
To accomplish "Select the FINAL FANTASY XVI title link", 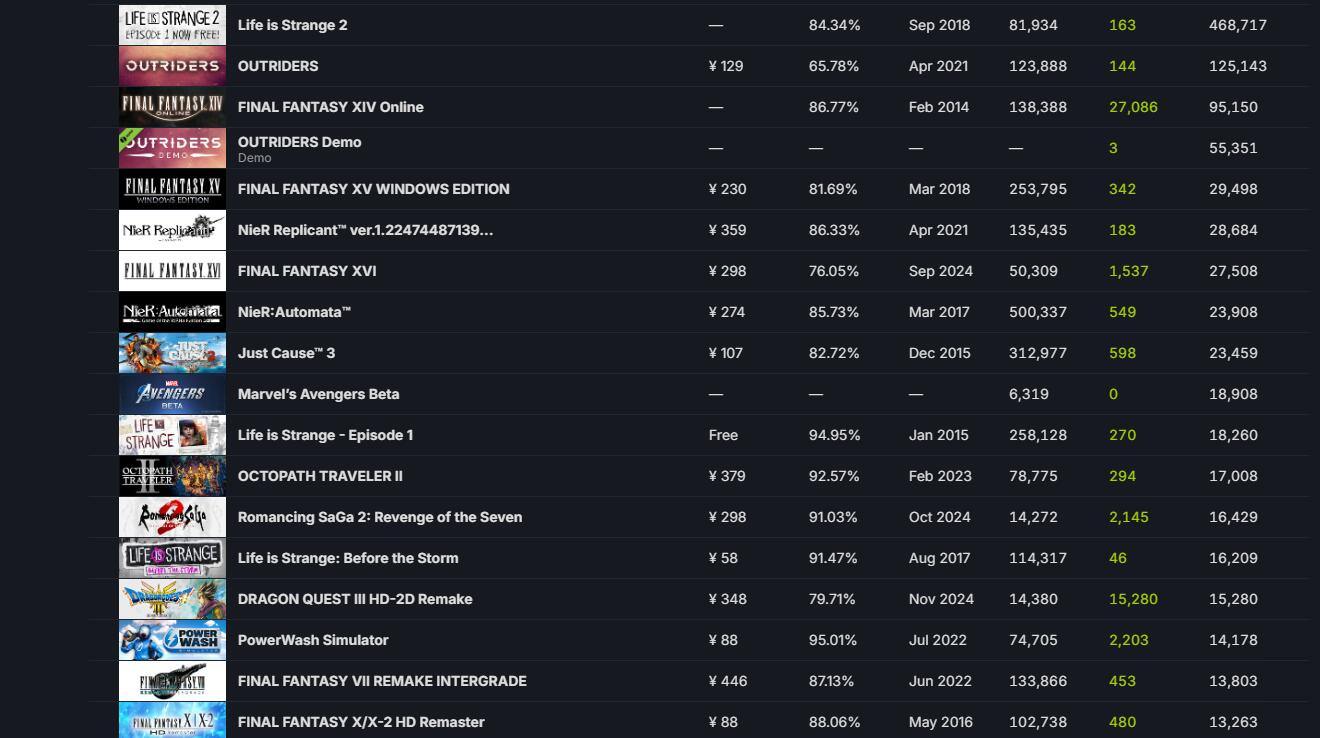I will (x=307, y=271).
